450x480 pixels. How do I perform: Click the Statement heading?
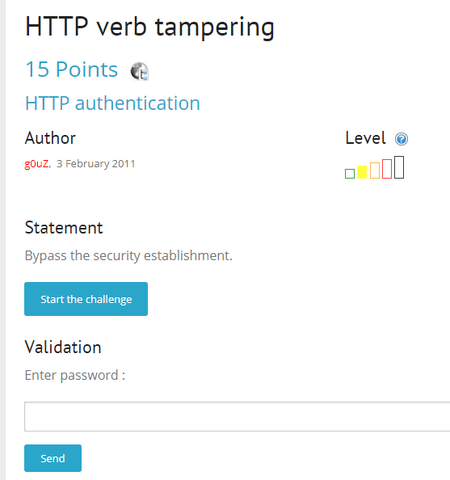click(64, 228)
